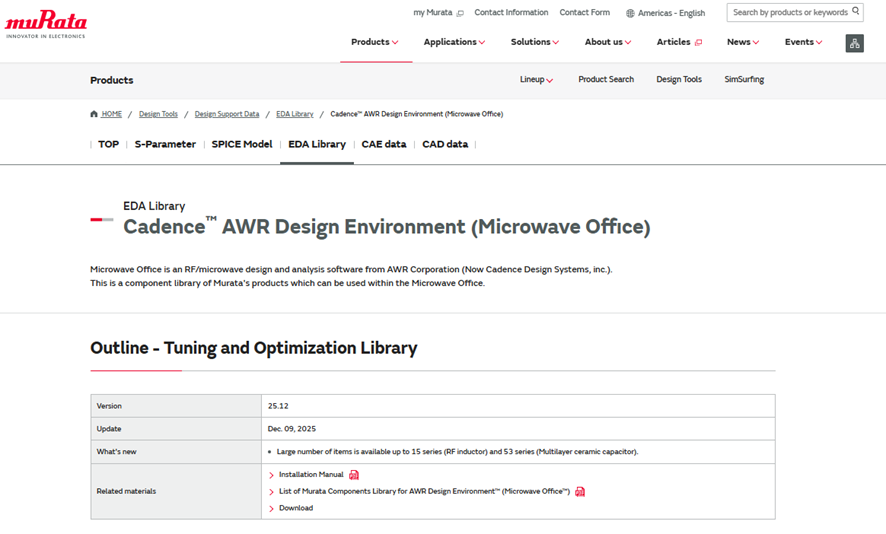
Task: Select the SPICE Model tab
Action: (x=242, y=144)
